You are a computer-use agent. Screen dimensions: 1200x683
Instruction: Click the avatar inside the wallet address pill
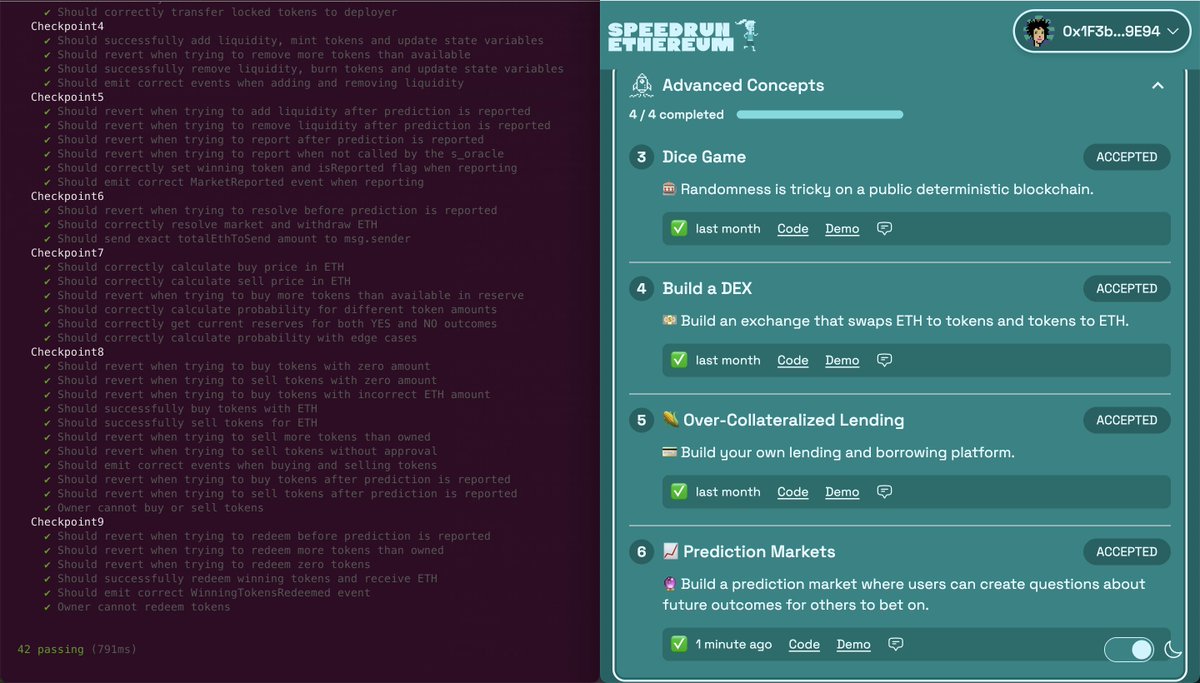[x=1036, y=31]
